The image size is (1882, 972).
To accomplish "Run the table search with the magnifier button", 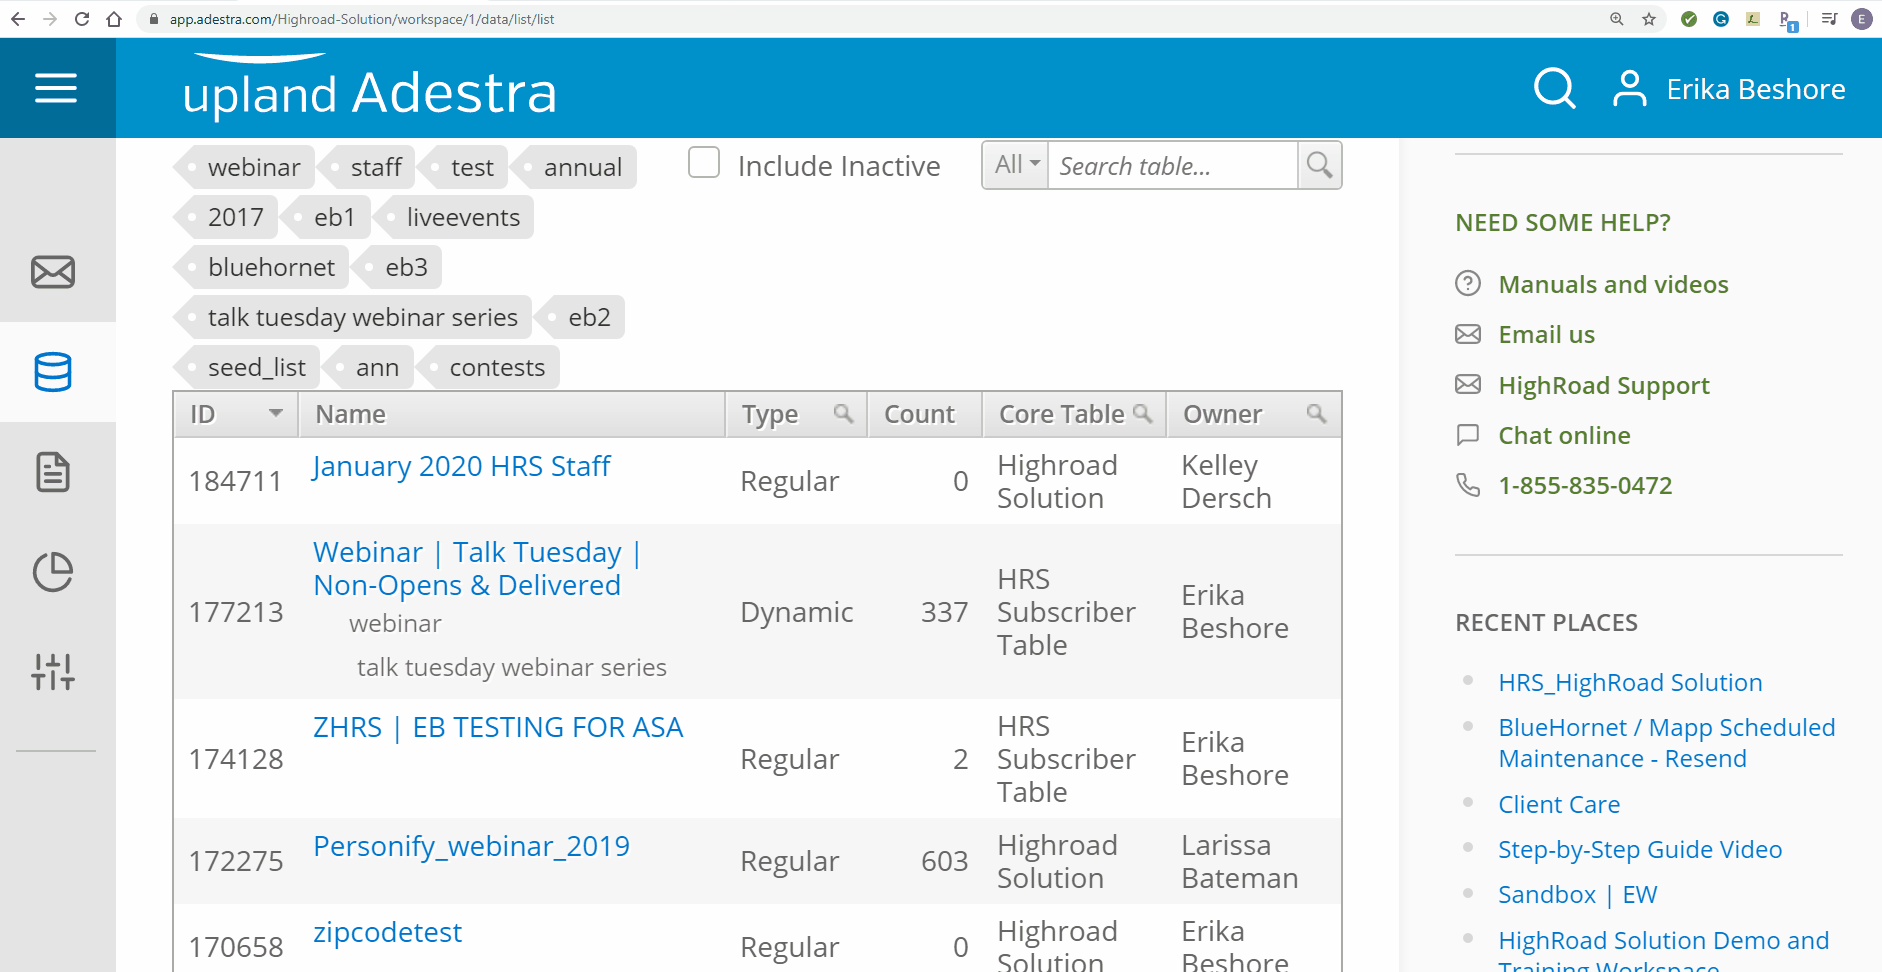I will (x=1319, y=165).
